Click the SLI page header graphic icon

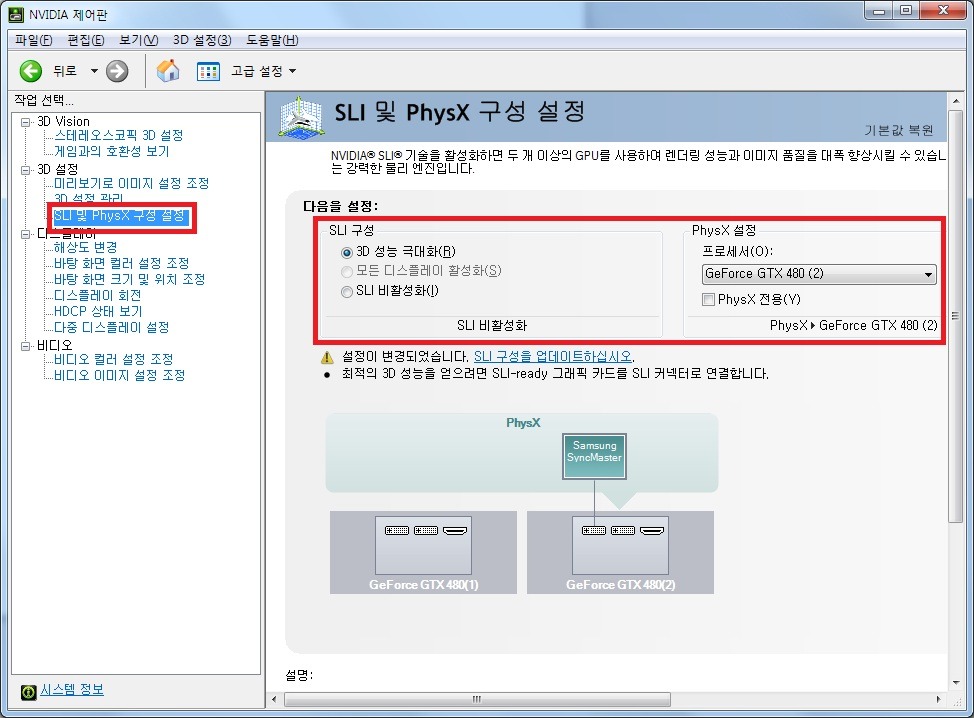coord(301,116)
